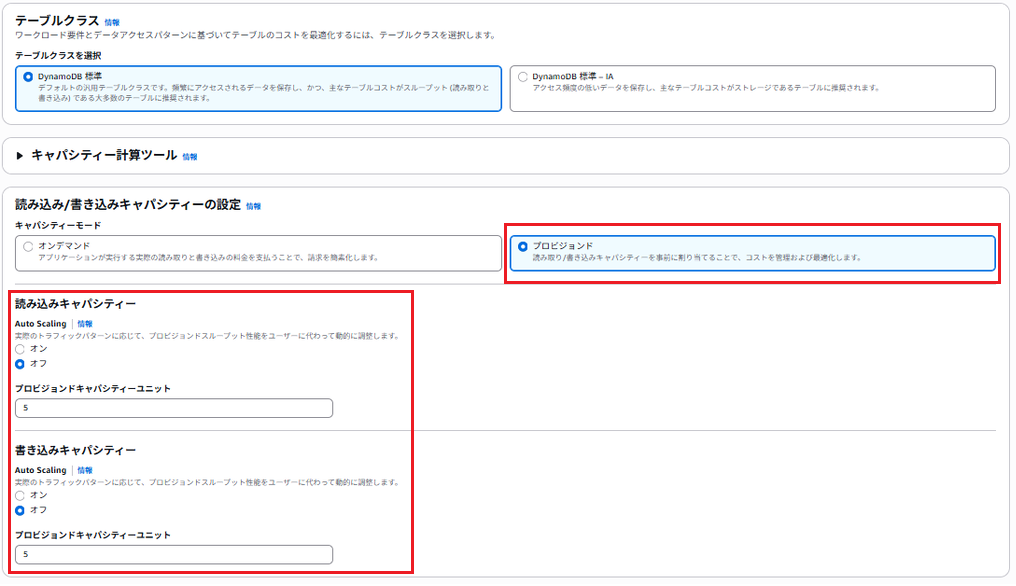Open 情報 link next to キャパシティー計算ツール
Viewport: 1016px width, 586px height.
(190, 157)
